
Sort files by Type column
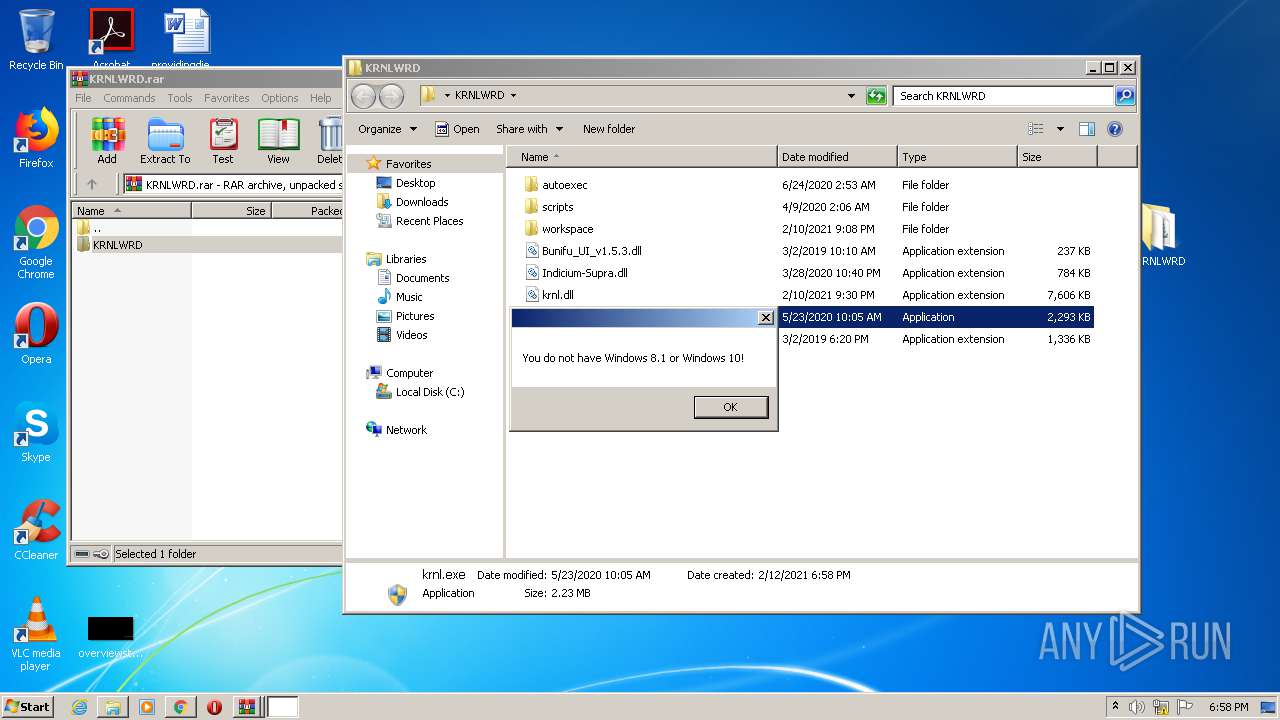click(x=957, y=157)
